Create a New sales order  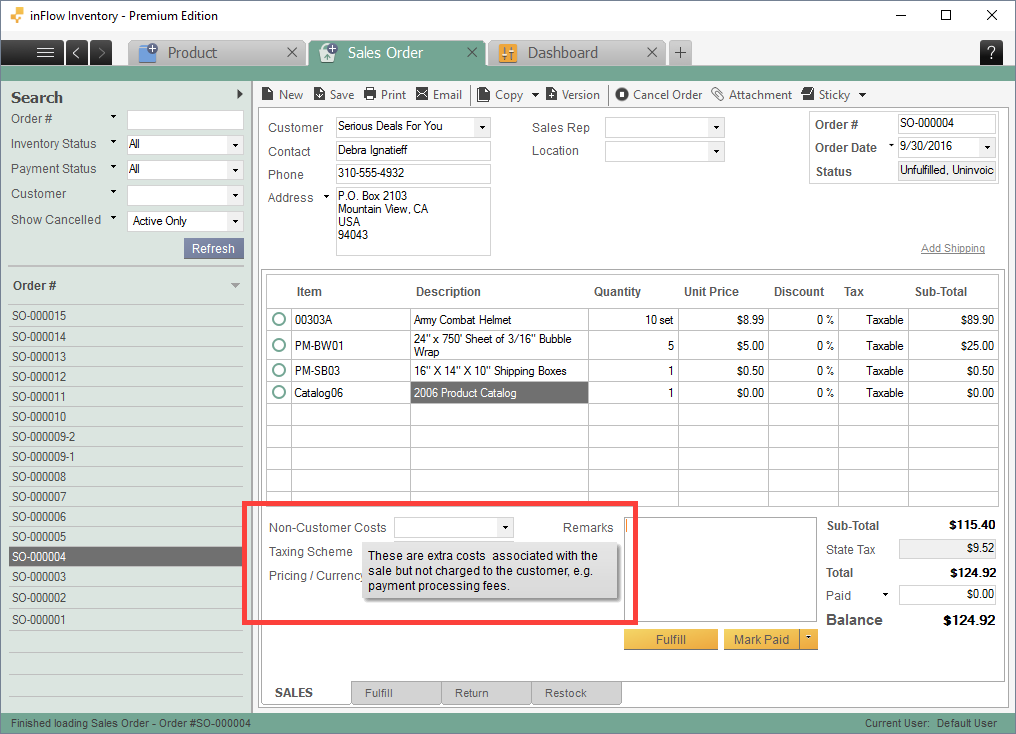tap(282, 94)
